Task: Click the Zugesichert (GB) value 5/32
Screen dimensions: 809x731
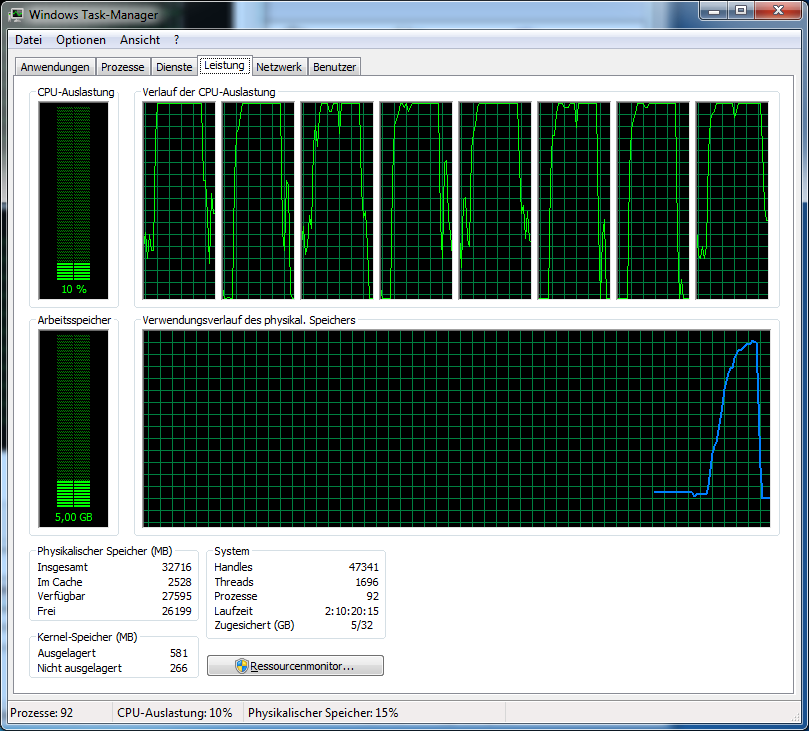Action: pyautogui.click(x=362, y=625)
